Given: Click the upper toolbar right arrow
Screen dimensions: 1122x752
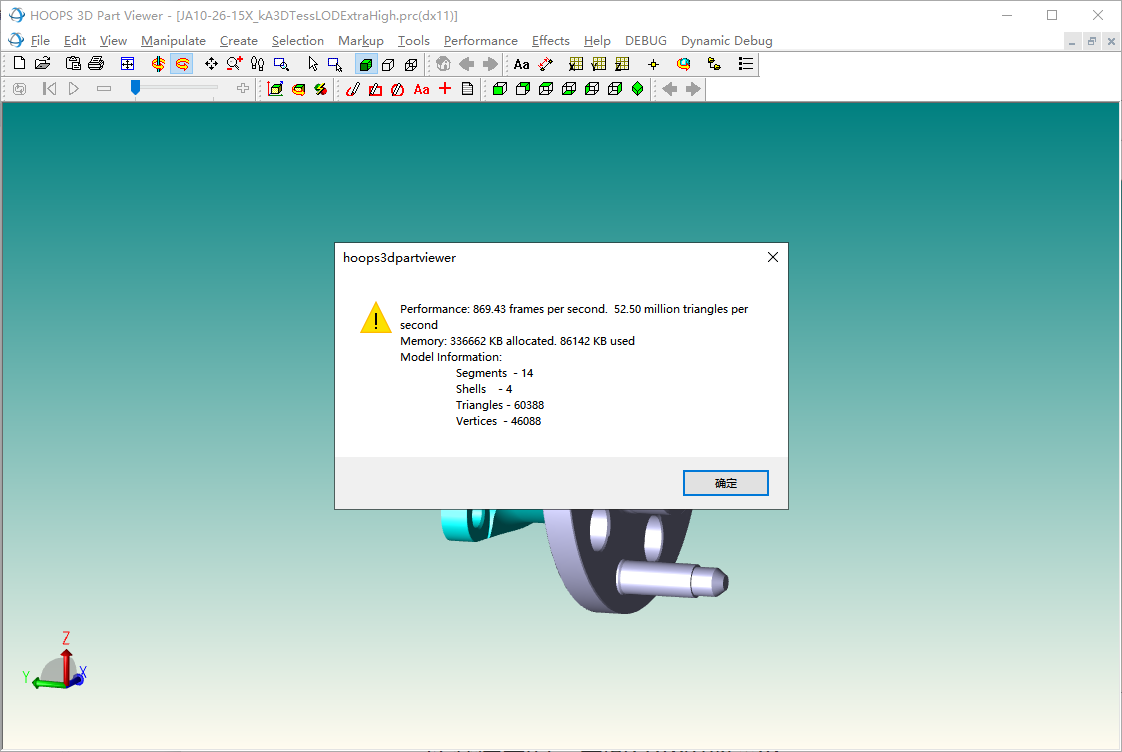Looking at the screenshot, I should (490, 64).
